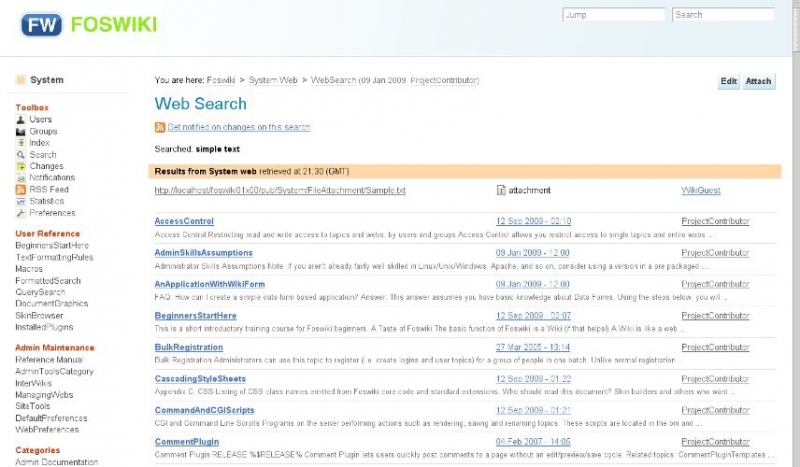Open the BeginnersStartHere result topic

tap(195, 316)
